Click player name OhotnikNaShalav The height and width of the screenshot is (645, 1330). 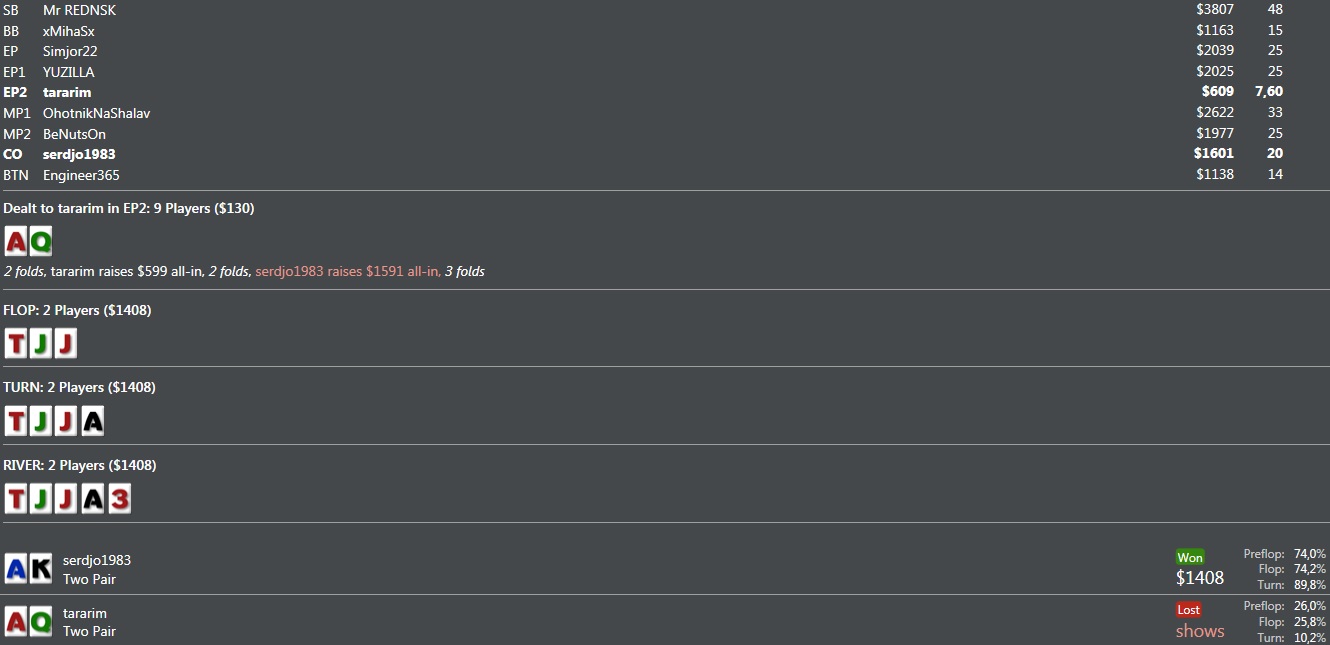pos(96,113)
